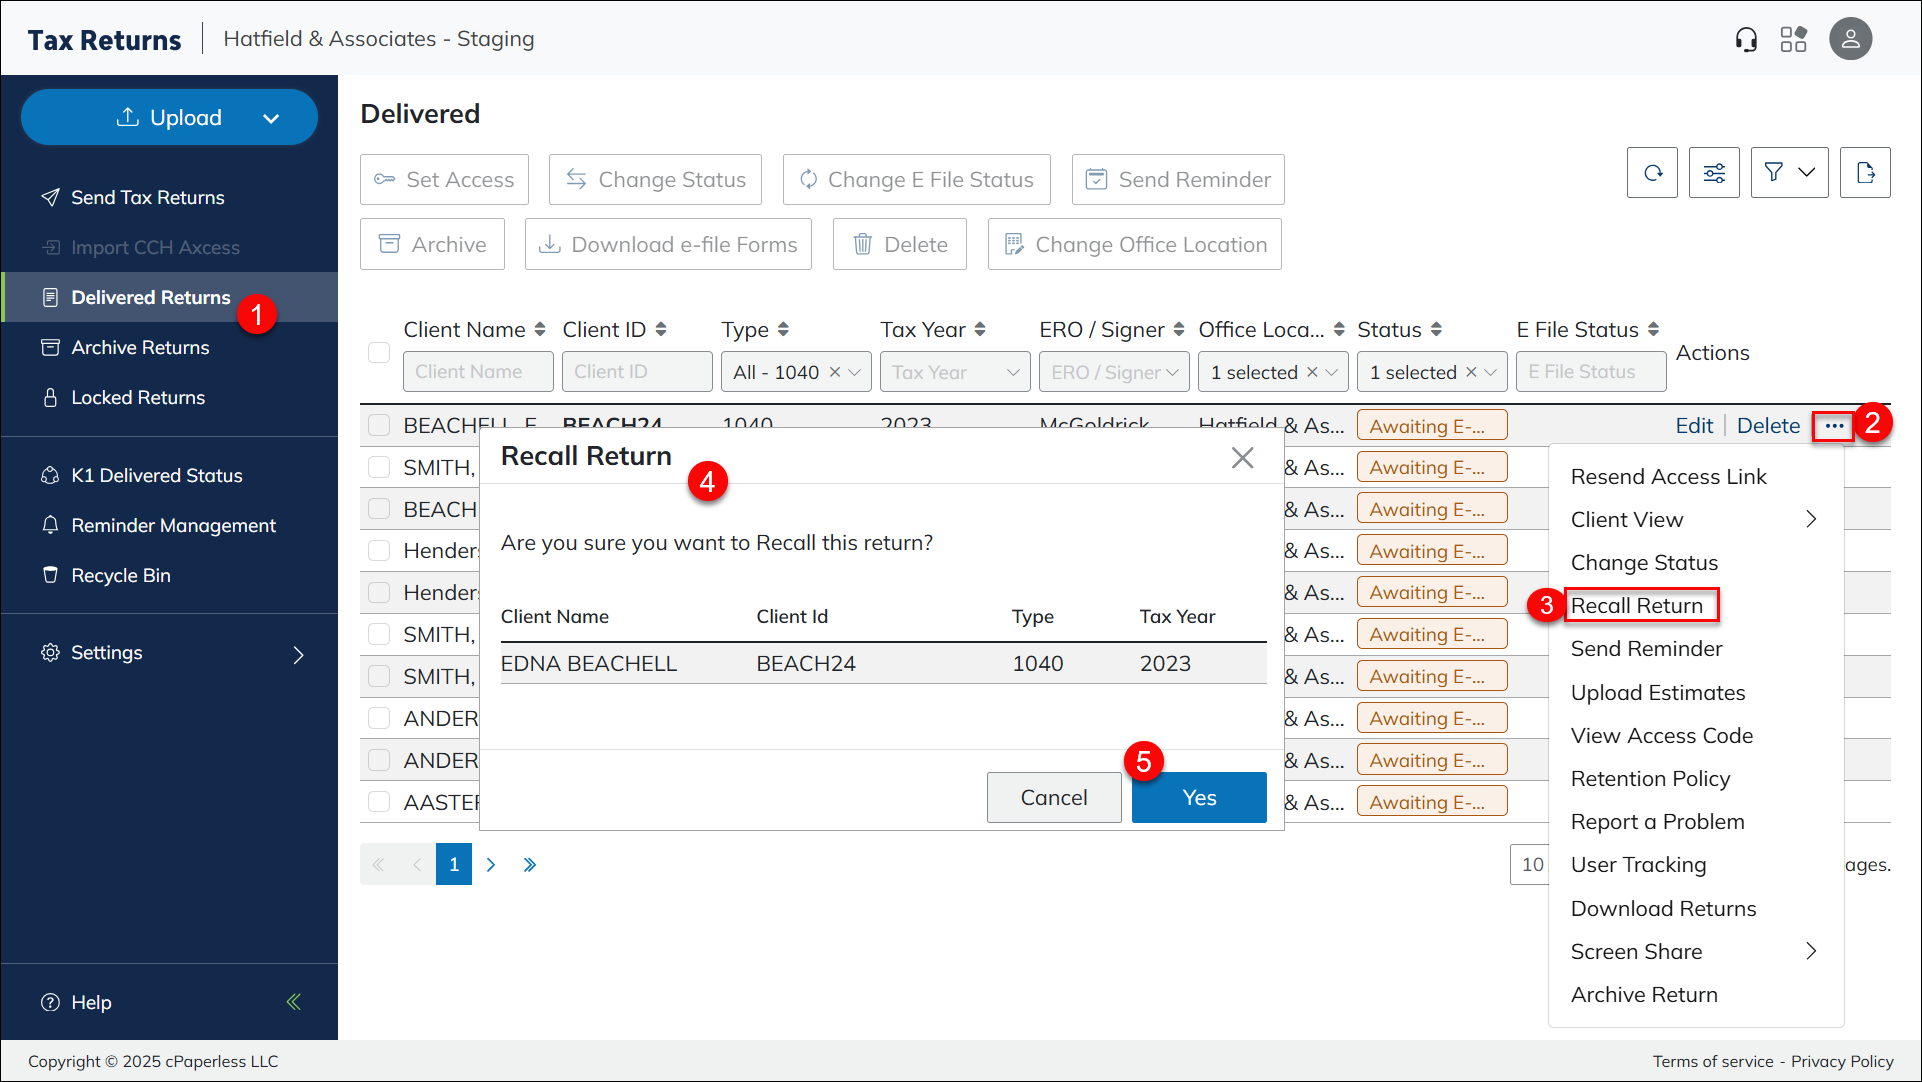Viewport: 1922px width, 1082px height.
Task: Click the refresh icon button
Action: 1652,173
